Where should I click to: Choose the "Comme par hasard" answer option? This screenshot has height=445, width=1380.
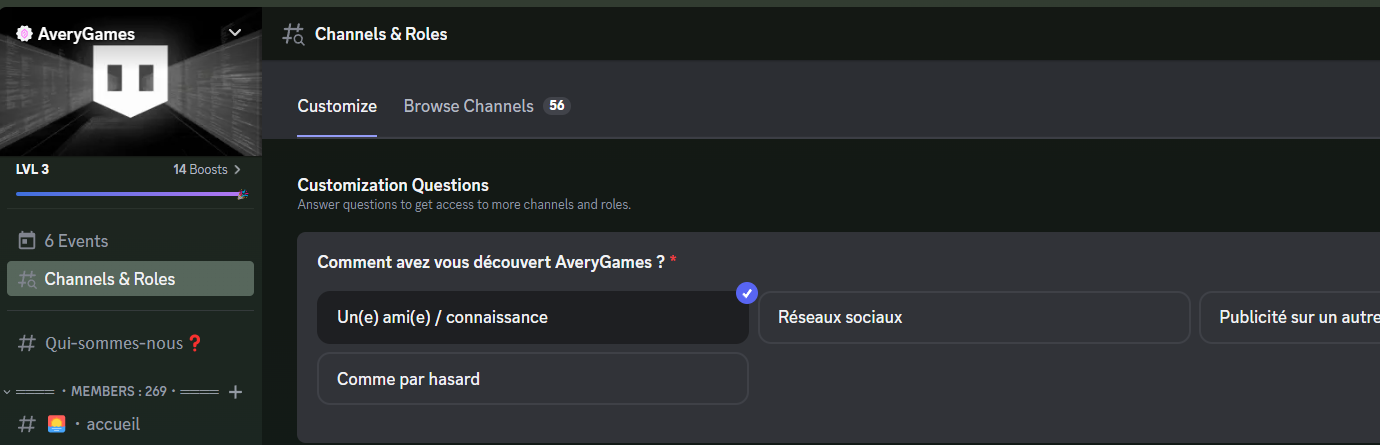pos(532,379)
